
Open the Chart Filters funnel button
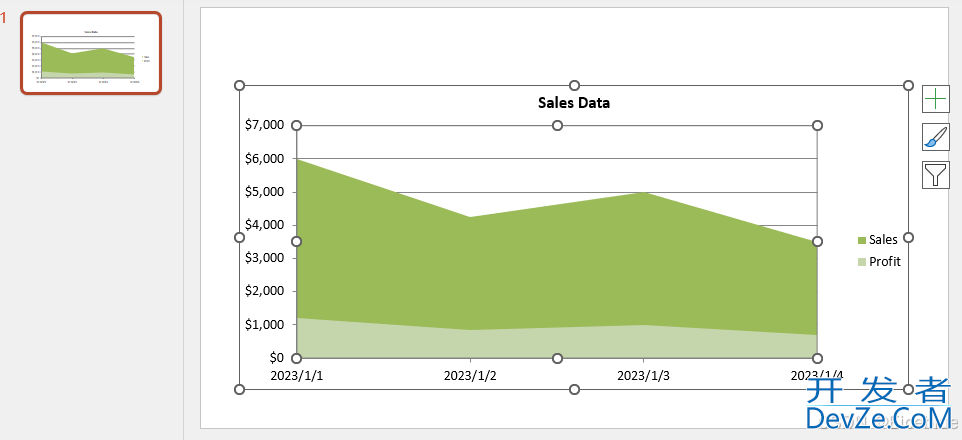click(x=935, y=175)
